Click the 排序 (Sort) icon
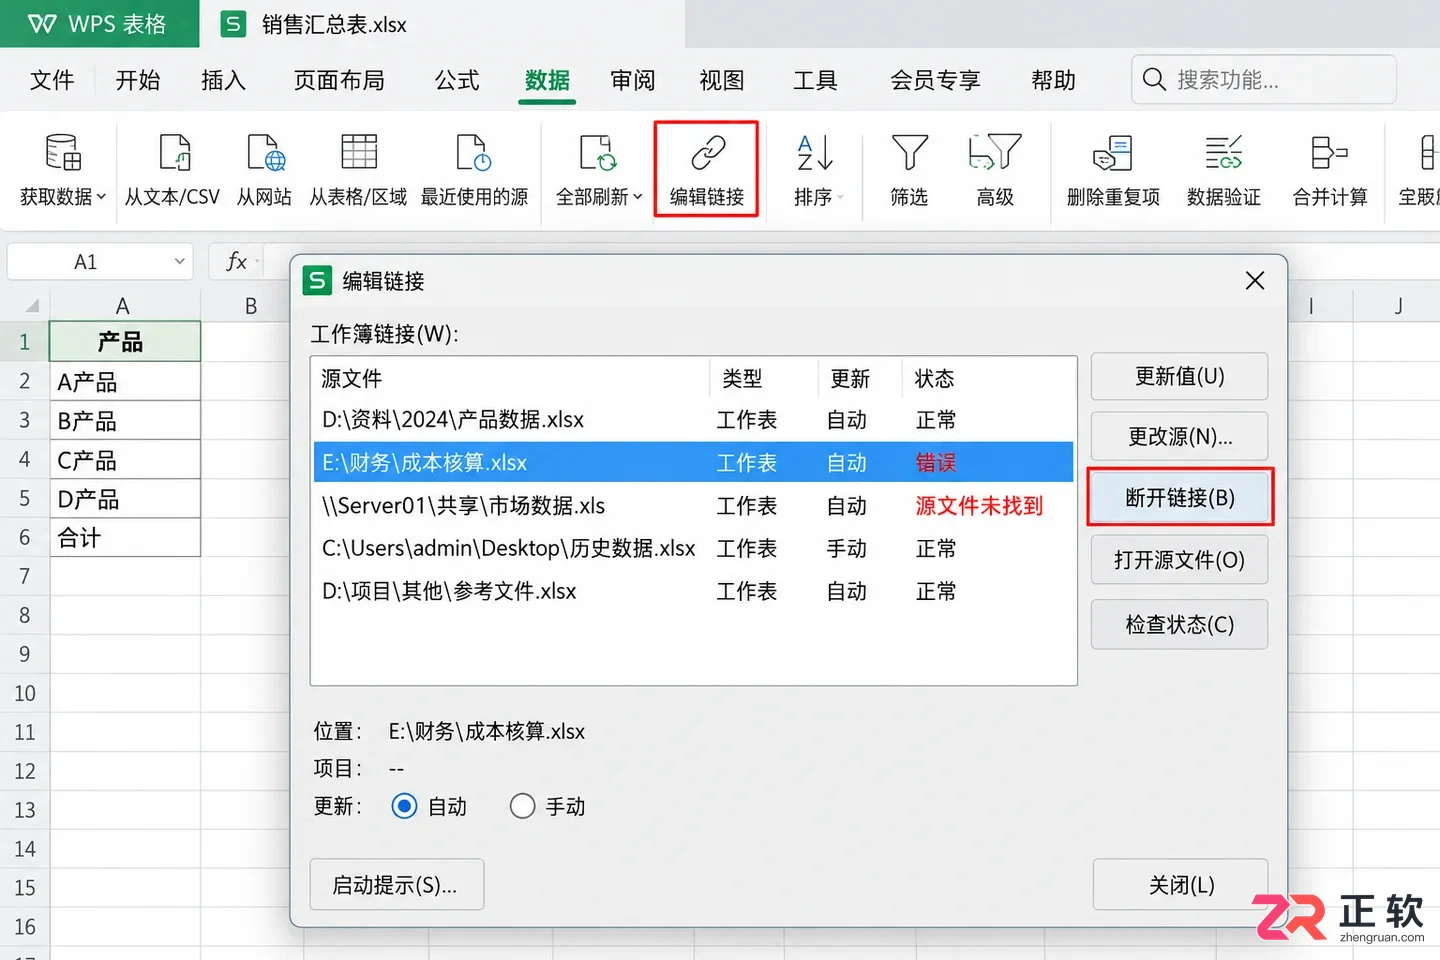Image resolution: width=1440 pixels, height=960 pixels. point(815,153)
